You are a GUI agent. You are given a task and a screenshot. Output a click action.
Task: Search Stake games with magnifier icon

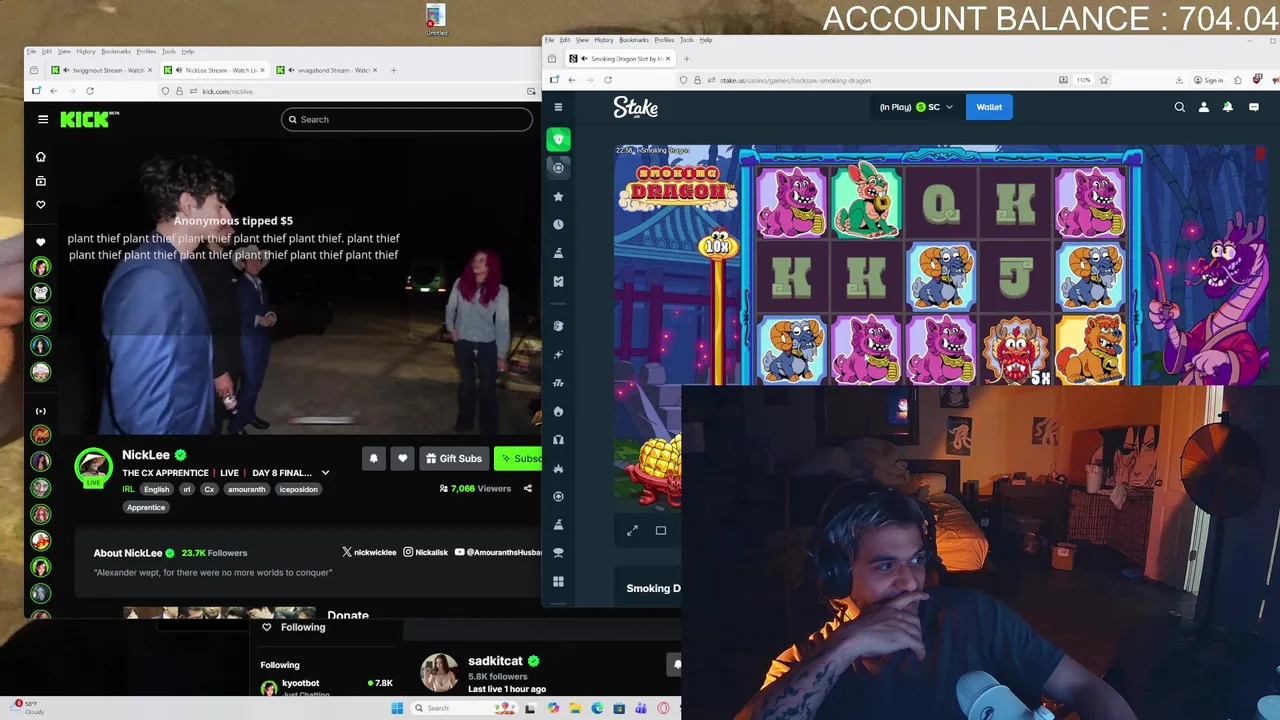pyautogui.click(x=1180, y=107)
